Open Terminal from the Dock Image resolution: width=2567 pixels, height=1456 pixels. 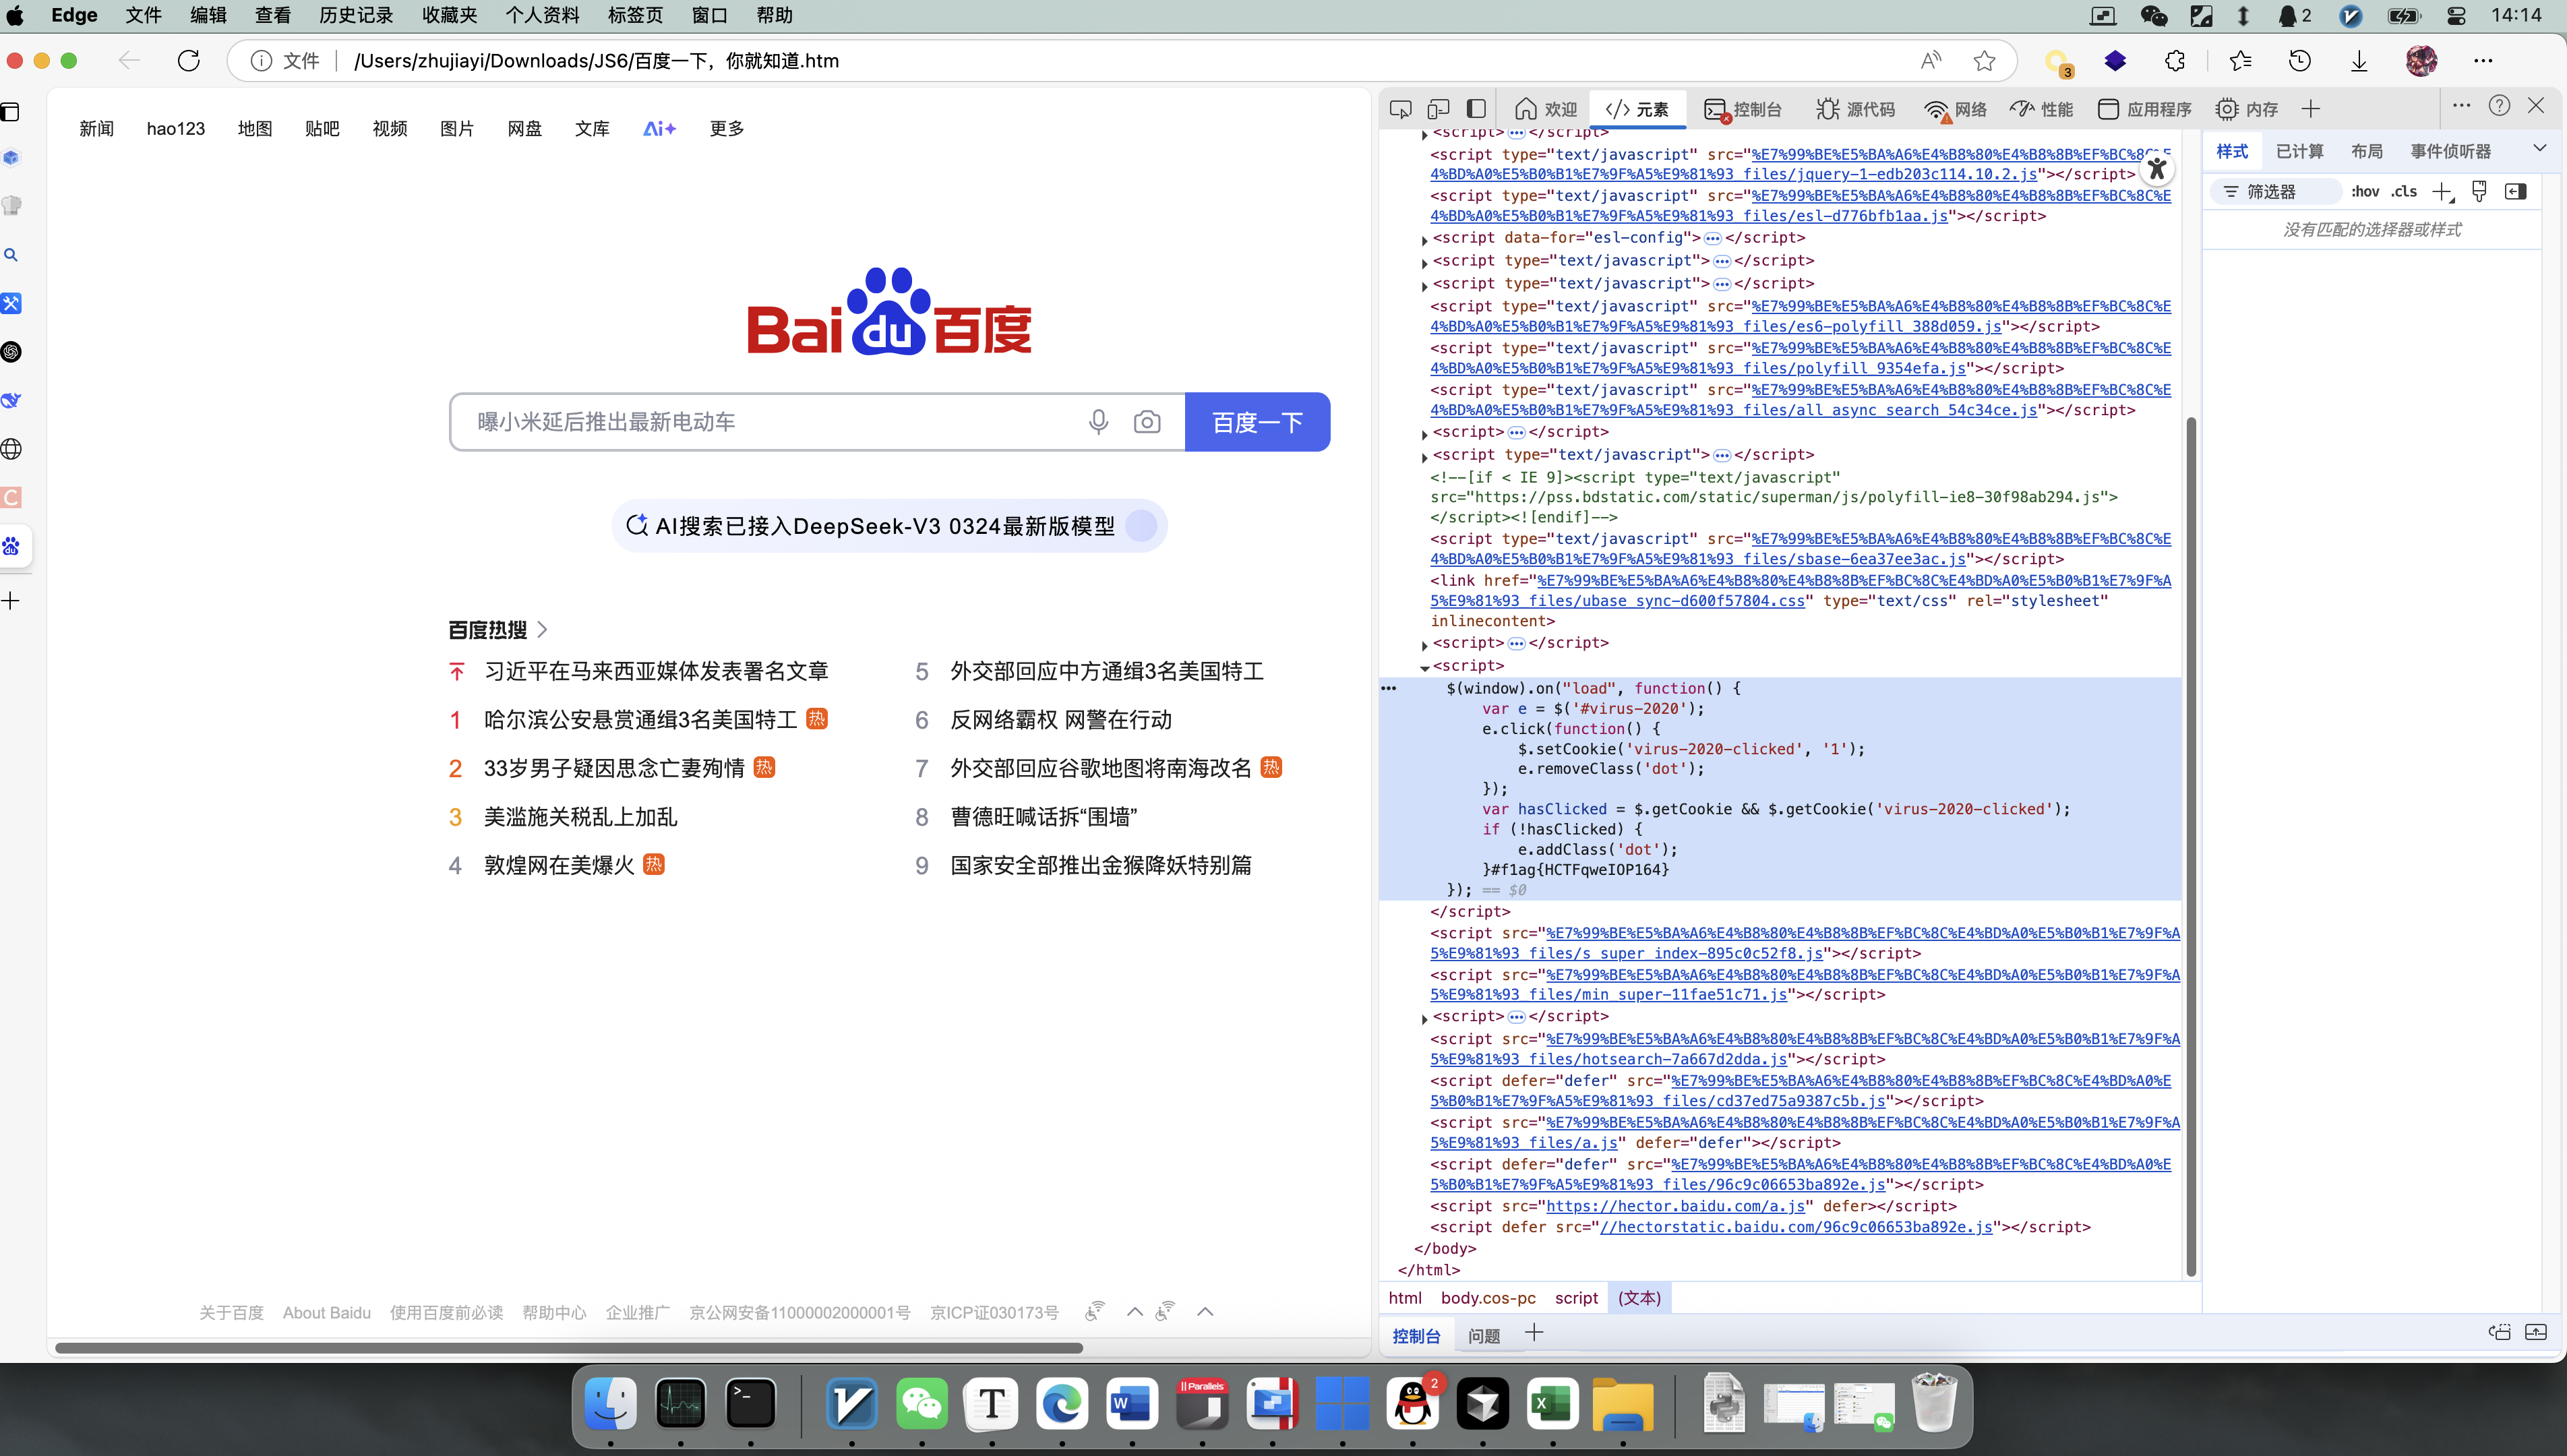(750, 1404)
